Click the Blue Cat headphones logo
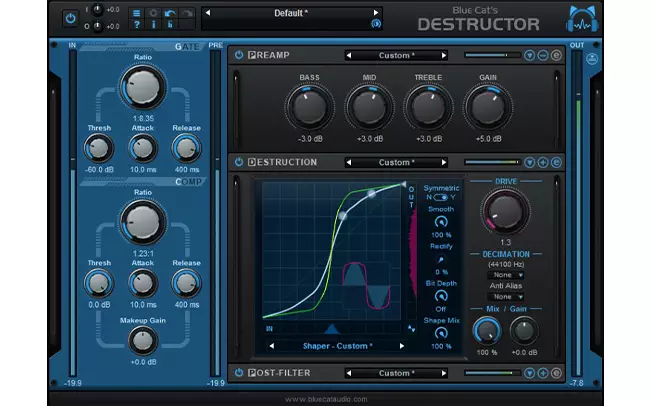Viewport: 650px width, 406px height. pos(582,19)
